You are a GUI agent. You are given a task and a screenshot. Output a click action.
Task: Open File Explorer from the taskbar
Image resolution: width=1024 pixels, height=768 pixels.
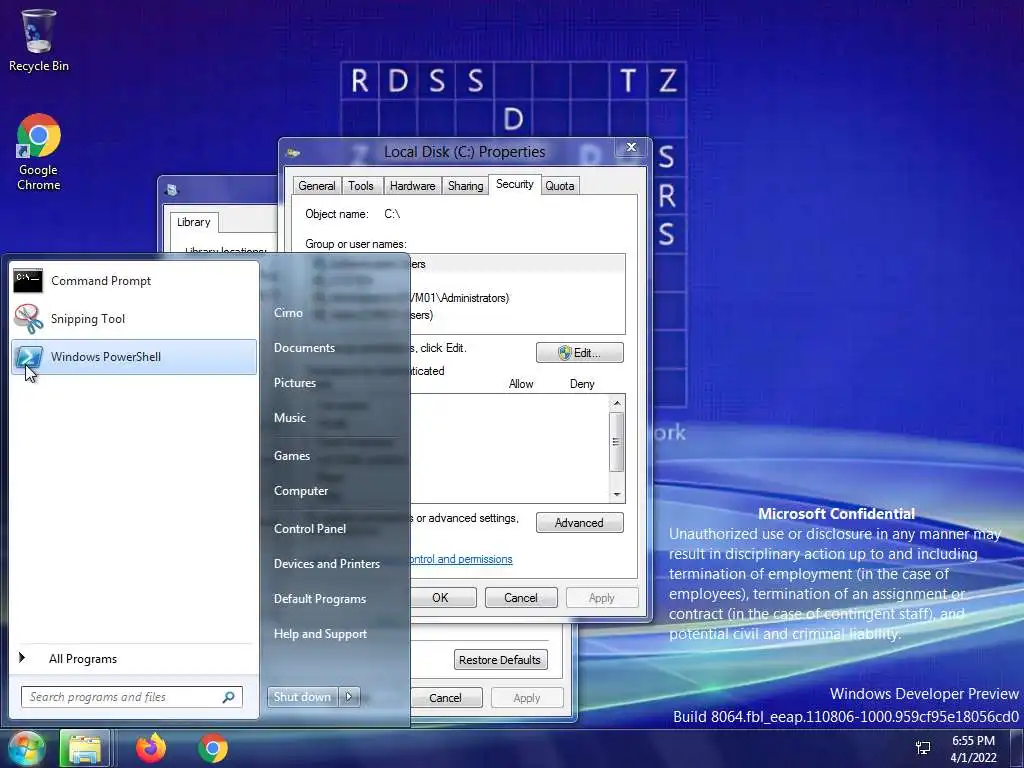pos(84,748)
